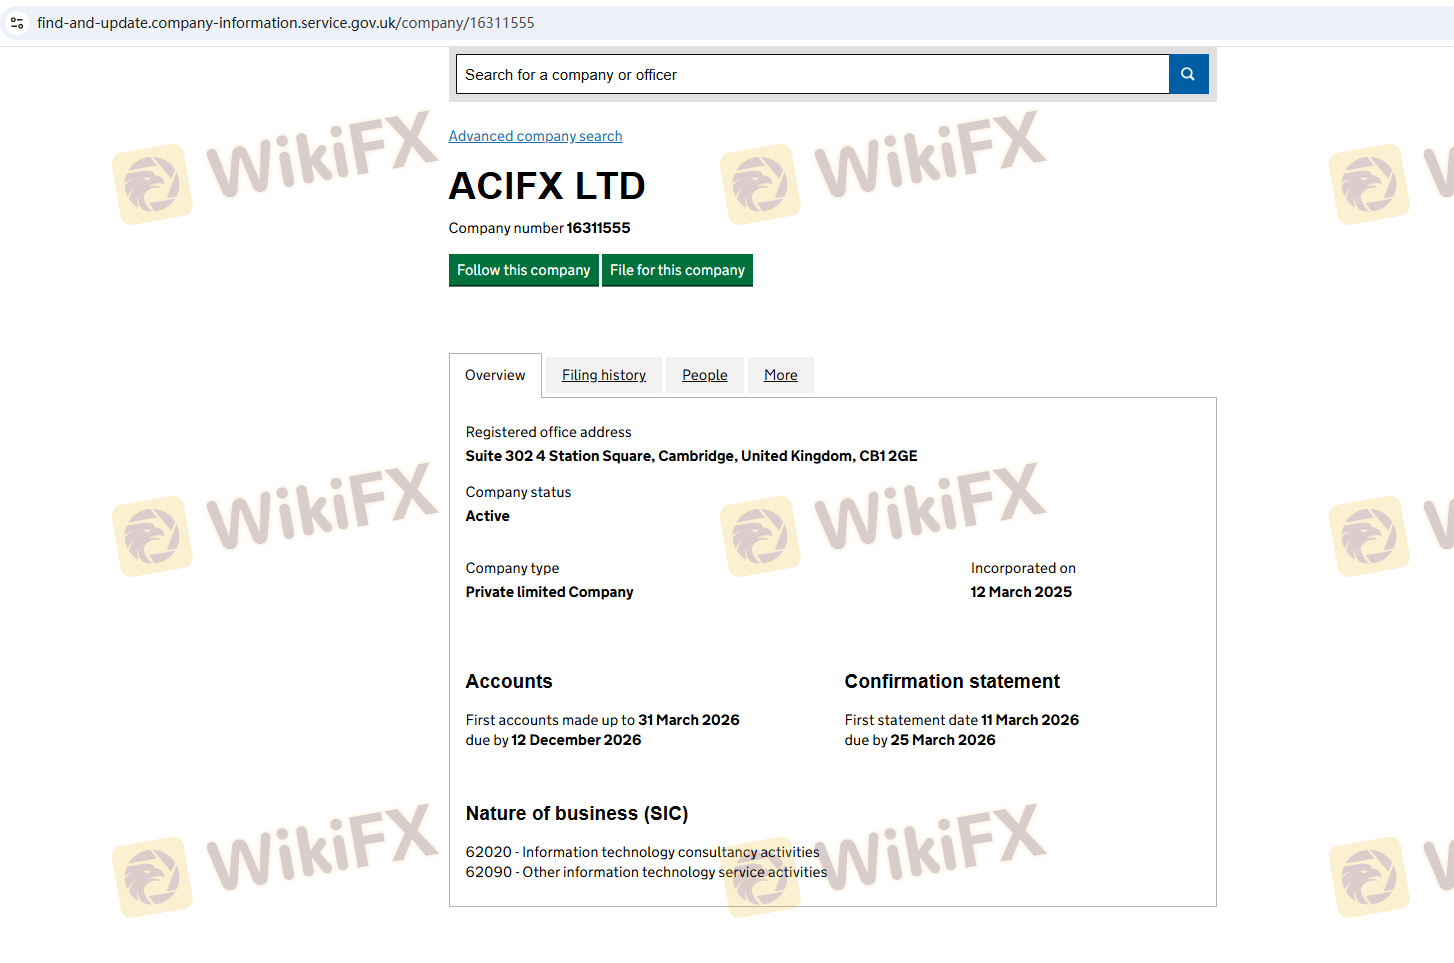Screen dimensions: 1454x963
Task: Open site information icon in address bar
Action: tap(17, 22)
